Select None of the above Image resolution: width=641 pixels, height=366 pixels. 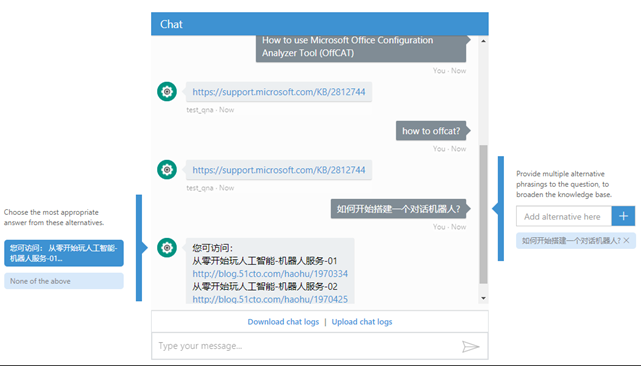pyautogui.click(x=64, y=281)
